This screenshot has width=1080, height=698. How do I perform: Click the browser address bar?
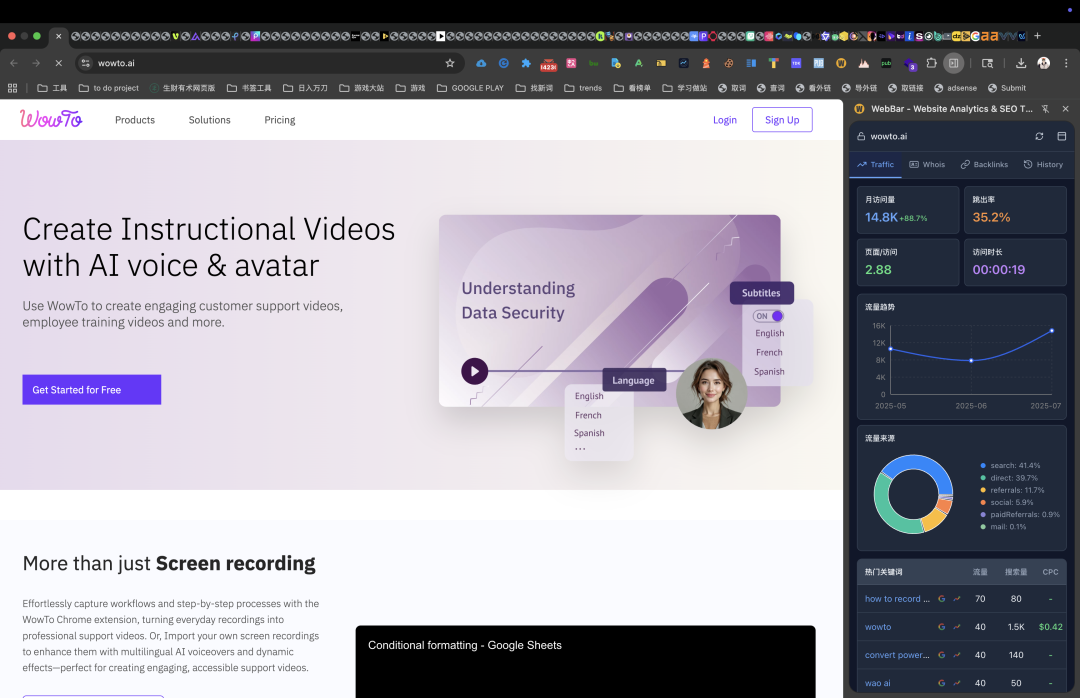pos(269,63)
